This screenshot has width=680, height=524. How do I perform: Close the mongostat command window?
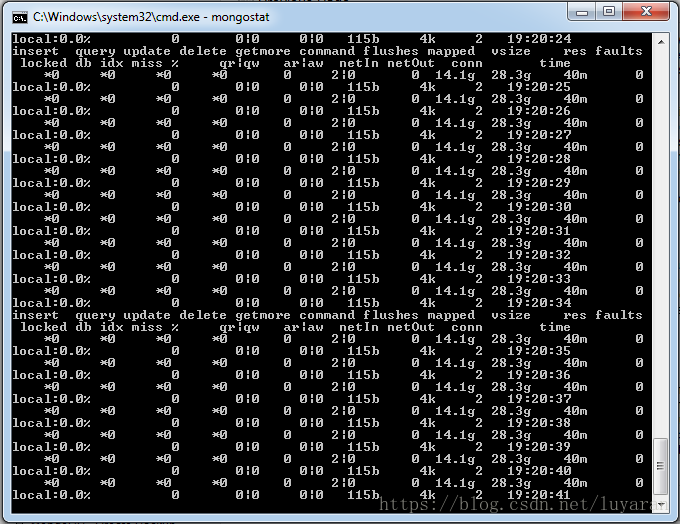point(646,12)
